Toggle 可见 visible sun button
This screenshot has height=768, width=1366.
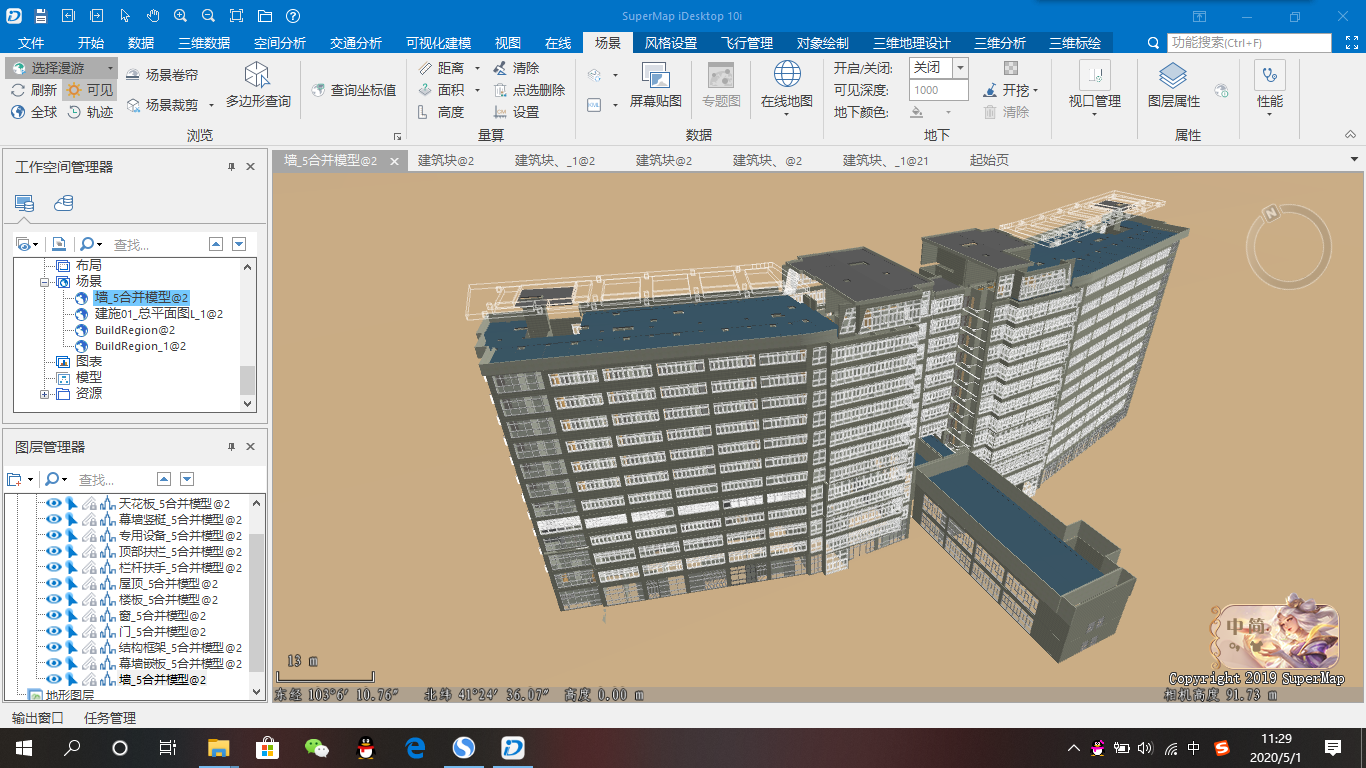pos(90,90)
